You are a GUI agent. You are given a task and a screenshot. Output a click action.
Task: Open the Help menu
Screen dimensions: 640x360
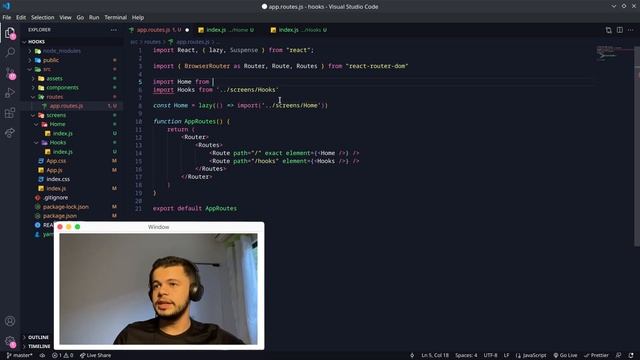pos(138,18)
